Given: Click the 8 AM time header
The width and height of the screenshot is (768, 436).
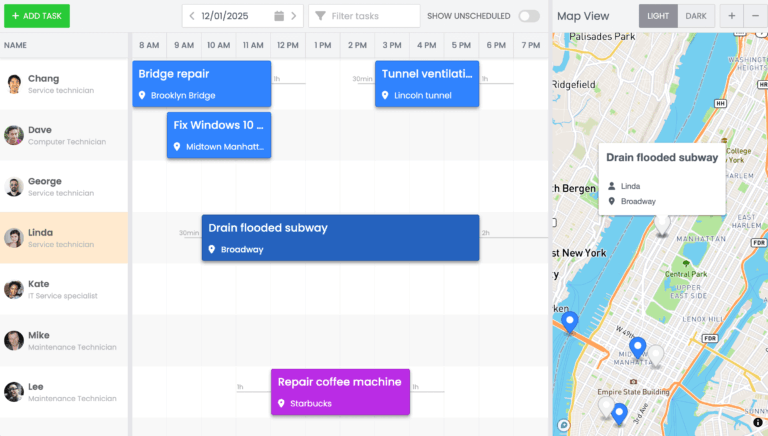Looking at the screenshot, I should point(149,45).
